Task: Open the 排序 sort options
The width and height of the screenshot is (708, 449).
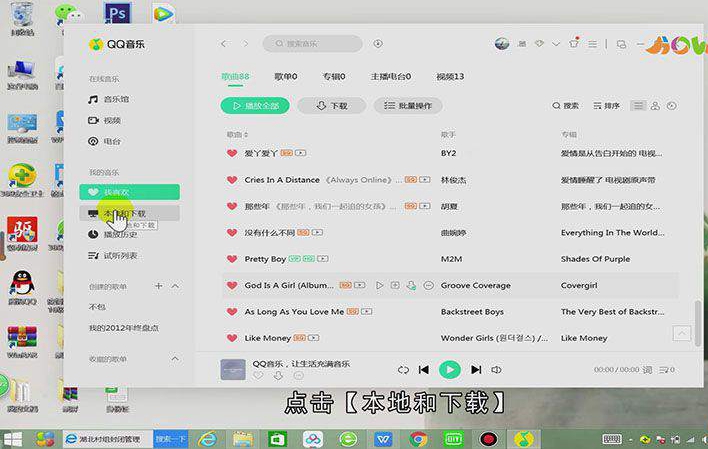Action: coord(606,106)
